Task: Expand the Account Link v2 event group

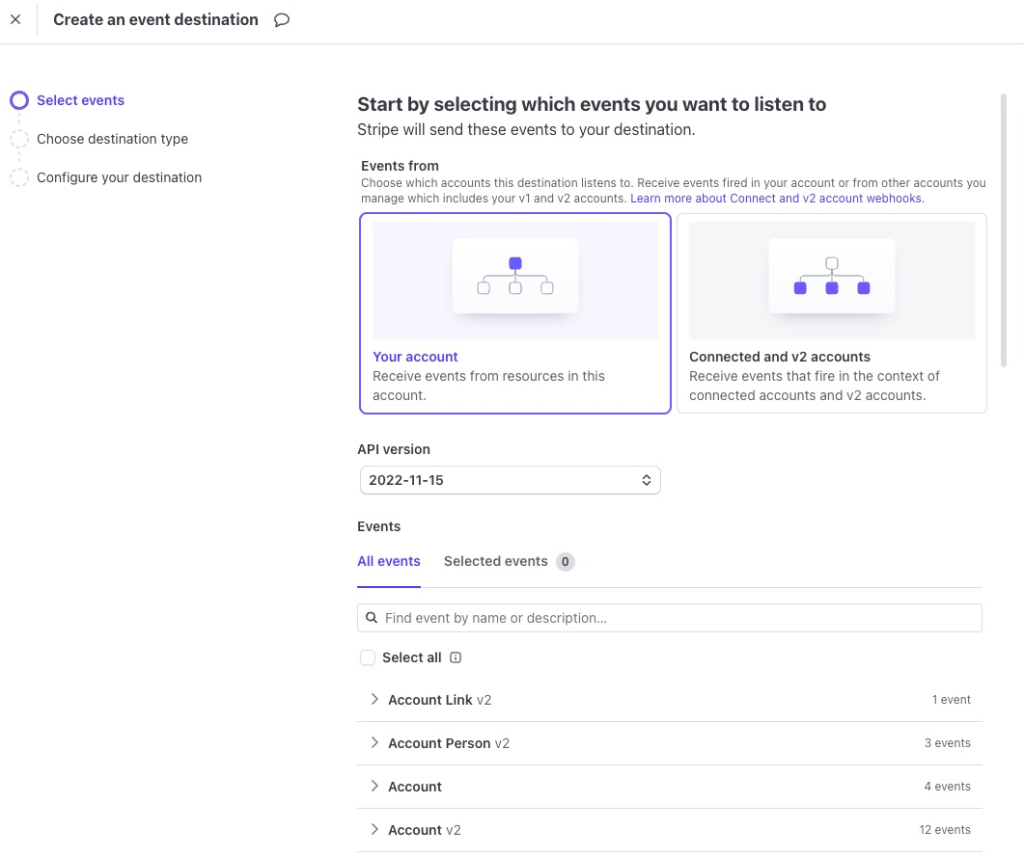Action: (375, 700)
